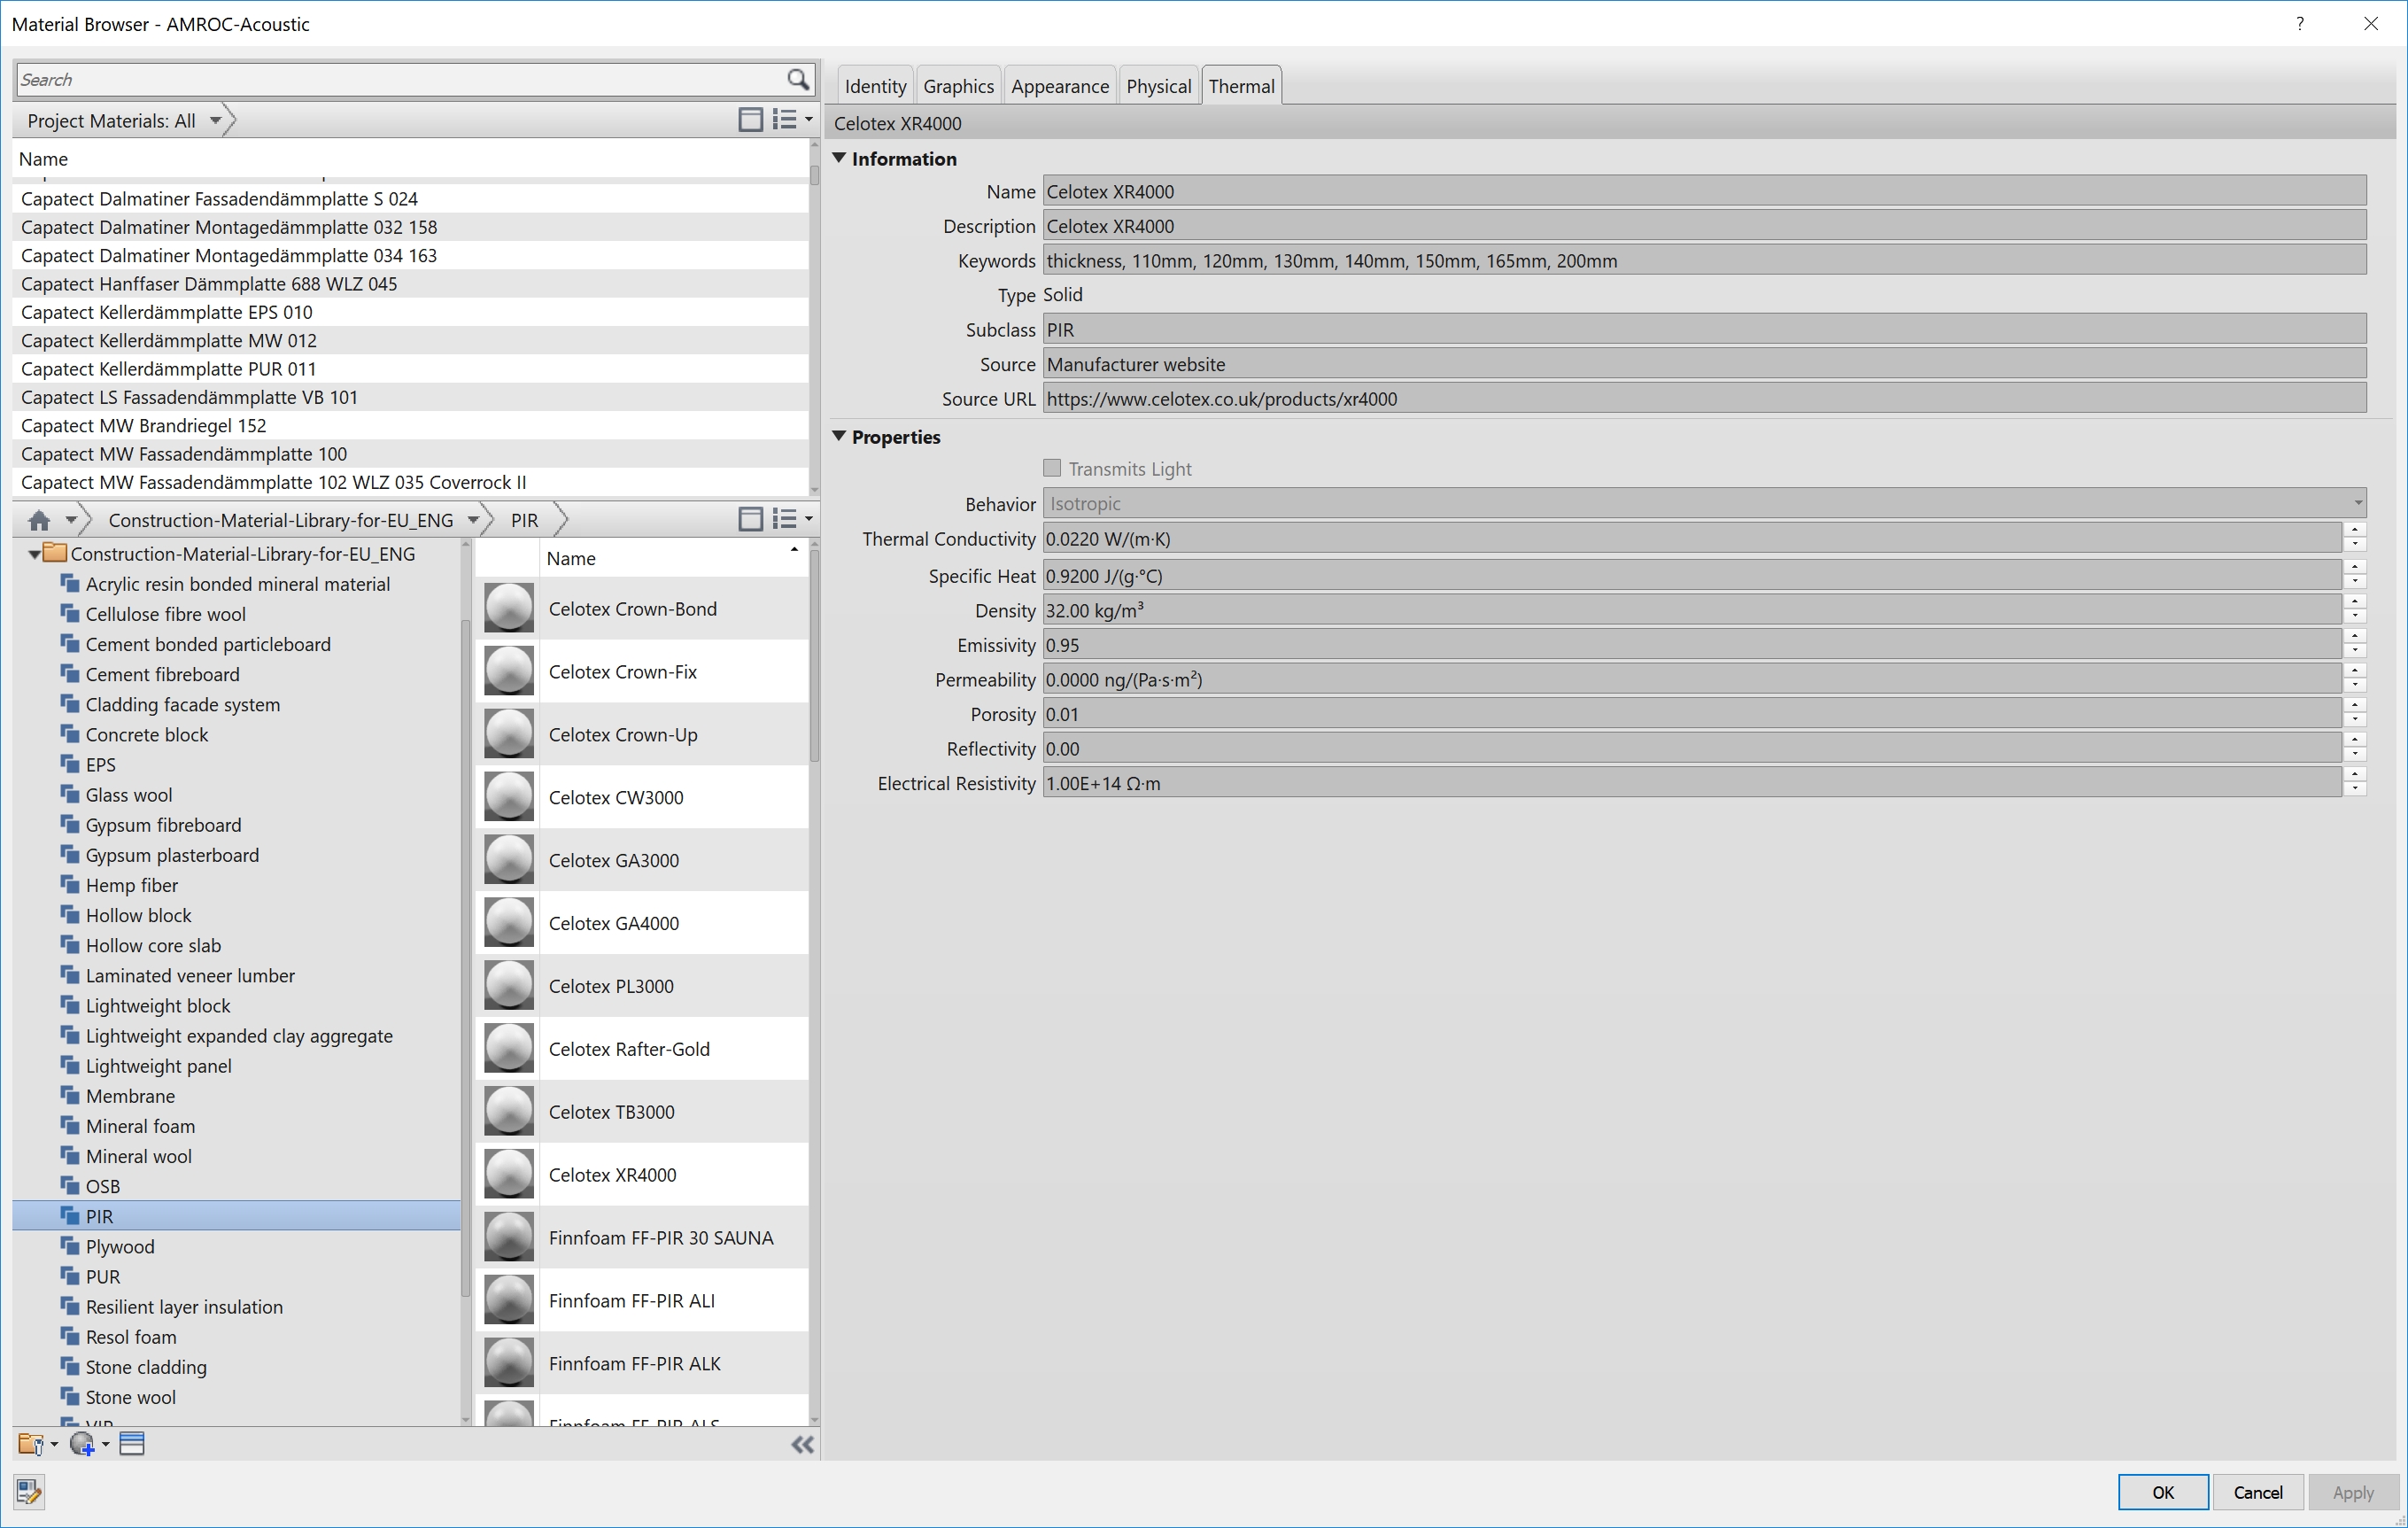Select the Celotex GA4000 material thumbnail
The height and width of the screenshot is (1528, 2408).
click(509, 923)
